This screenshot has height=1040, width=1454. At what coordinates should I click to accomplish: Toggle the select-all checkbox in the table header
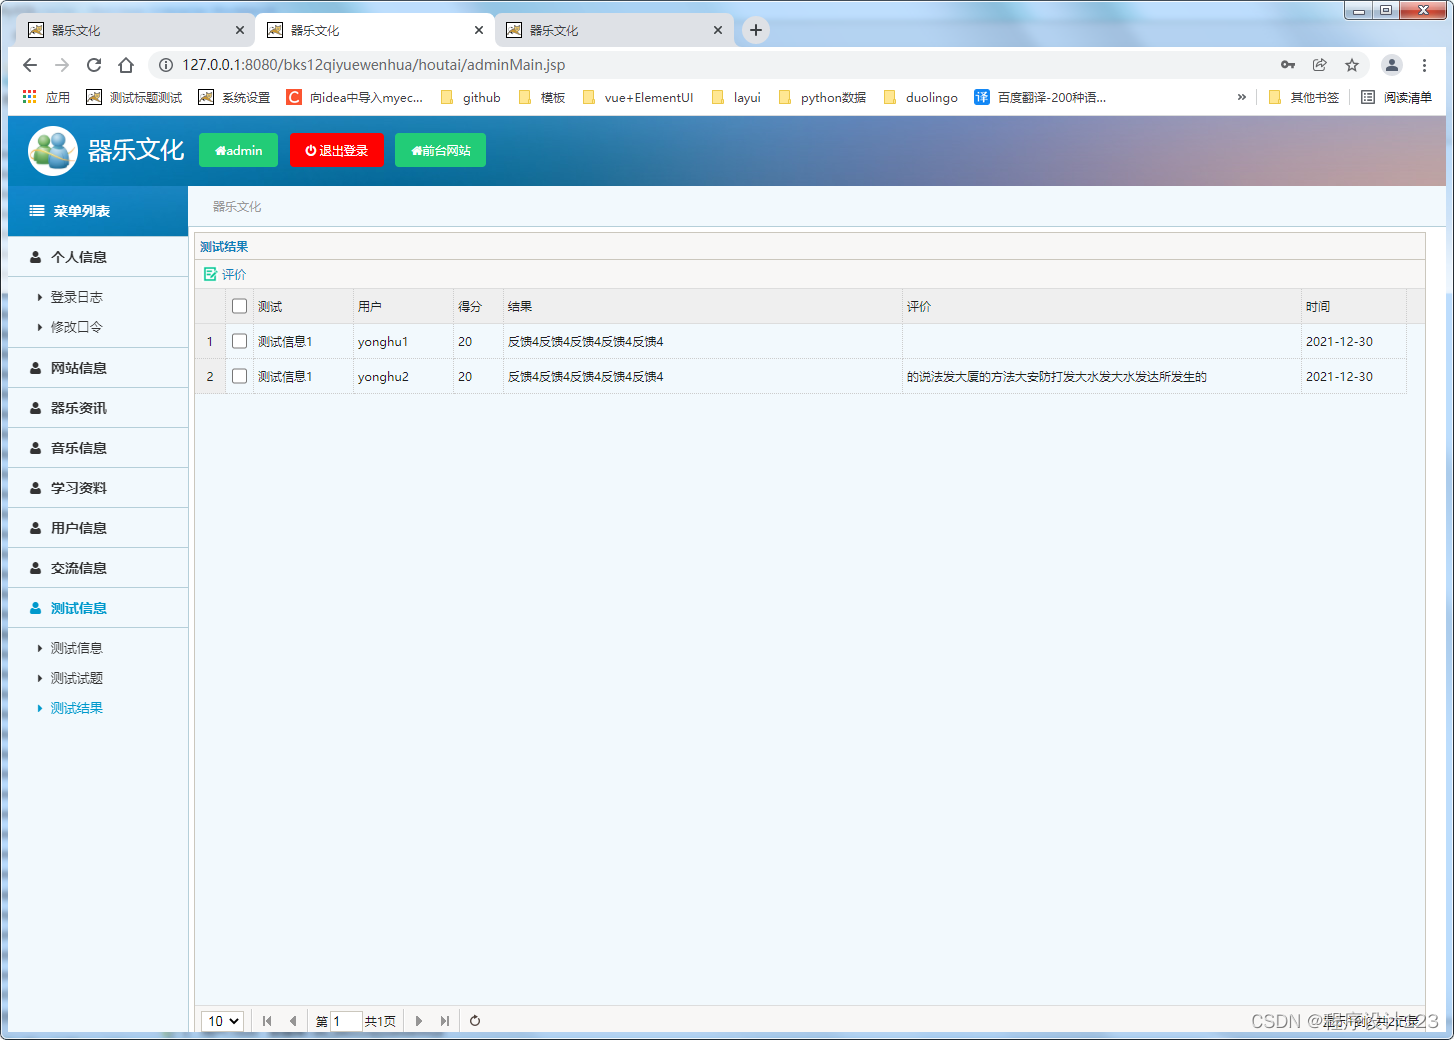point(239,305)
